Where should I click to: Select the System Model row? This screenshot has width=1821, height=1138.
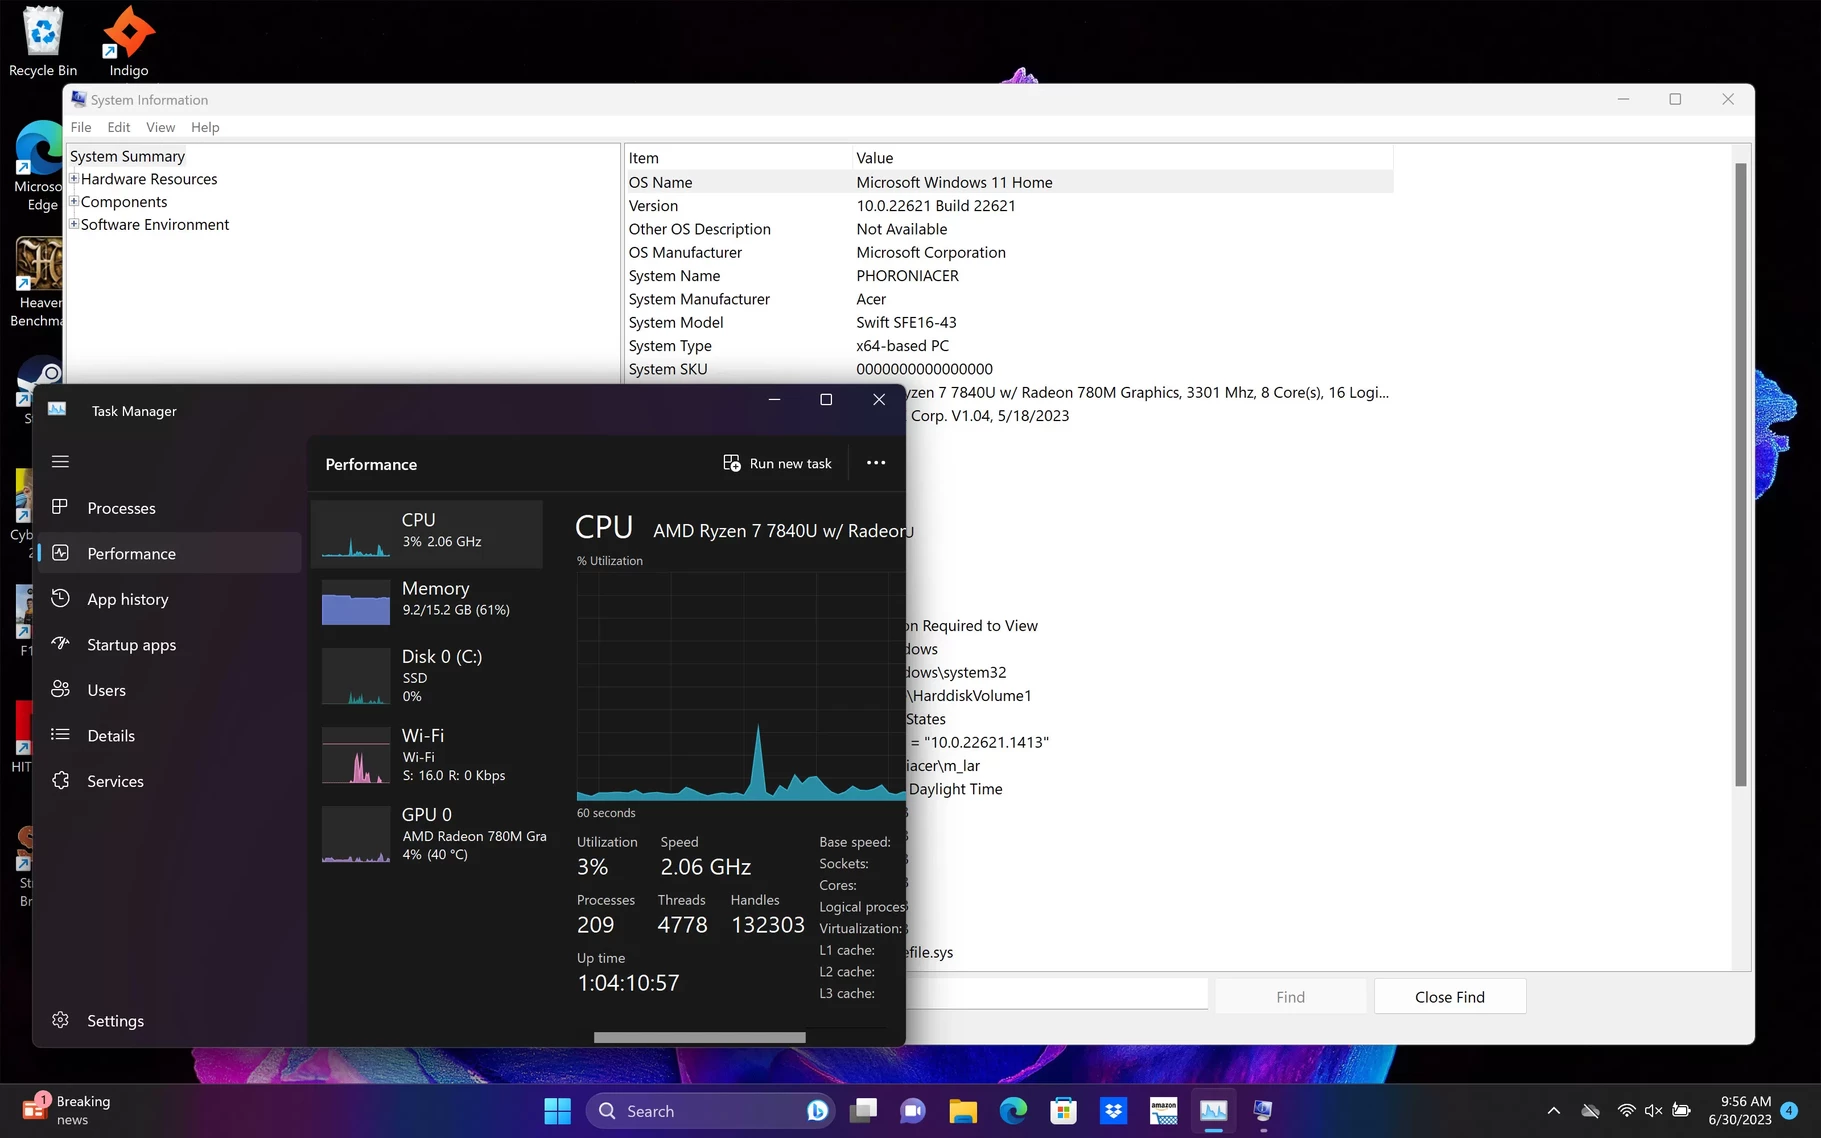[x=1009, y=322]
